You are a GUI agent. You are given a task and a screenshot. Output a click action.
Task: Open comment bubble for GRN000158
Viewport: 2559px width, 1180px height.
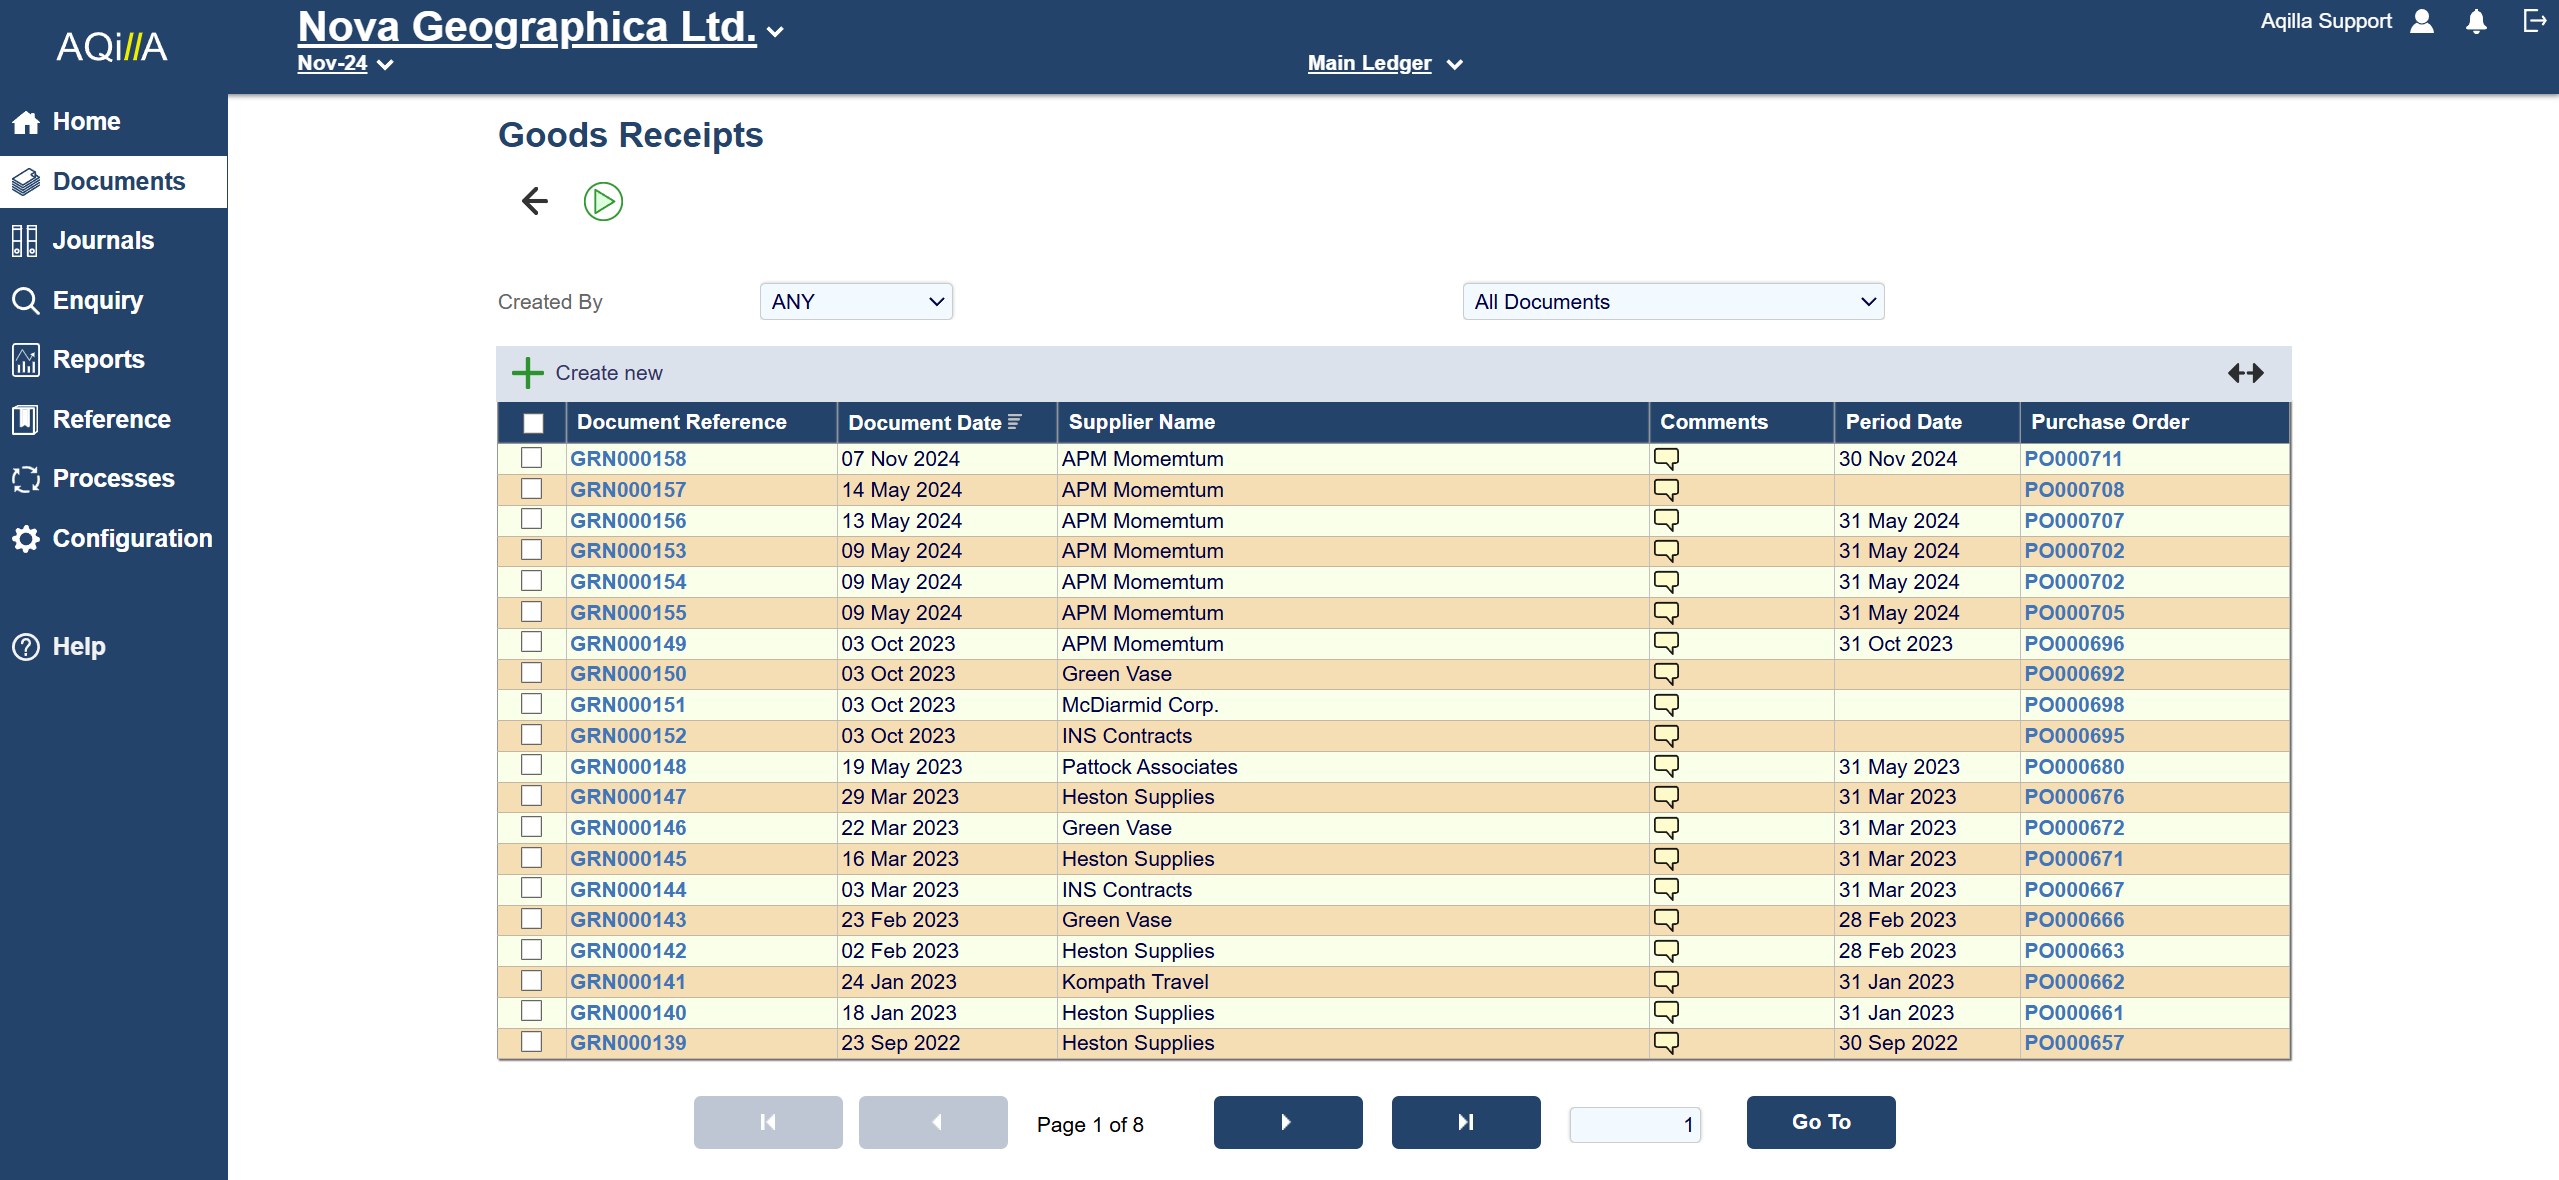coord(1666,458)
